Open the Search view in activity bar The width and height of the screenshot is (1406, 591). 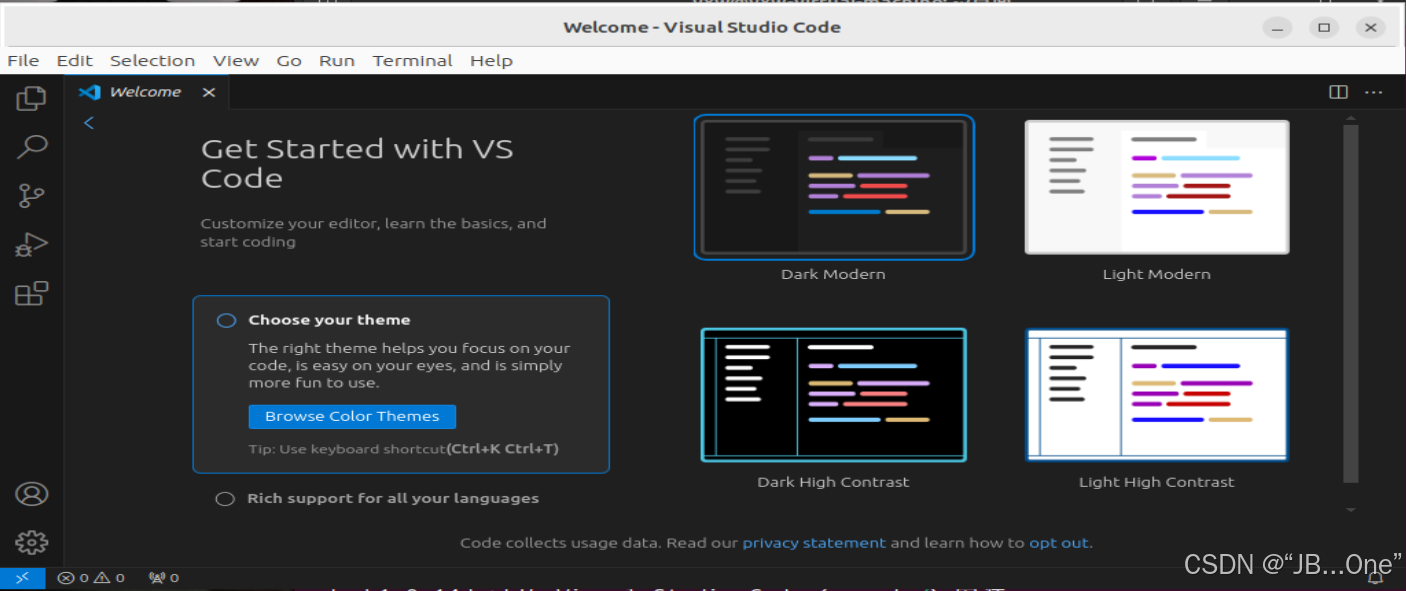tap(32, 147)
